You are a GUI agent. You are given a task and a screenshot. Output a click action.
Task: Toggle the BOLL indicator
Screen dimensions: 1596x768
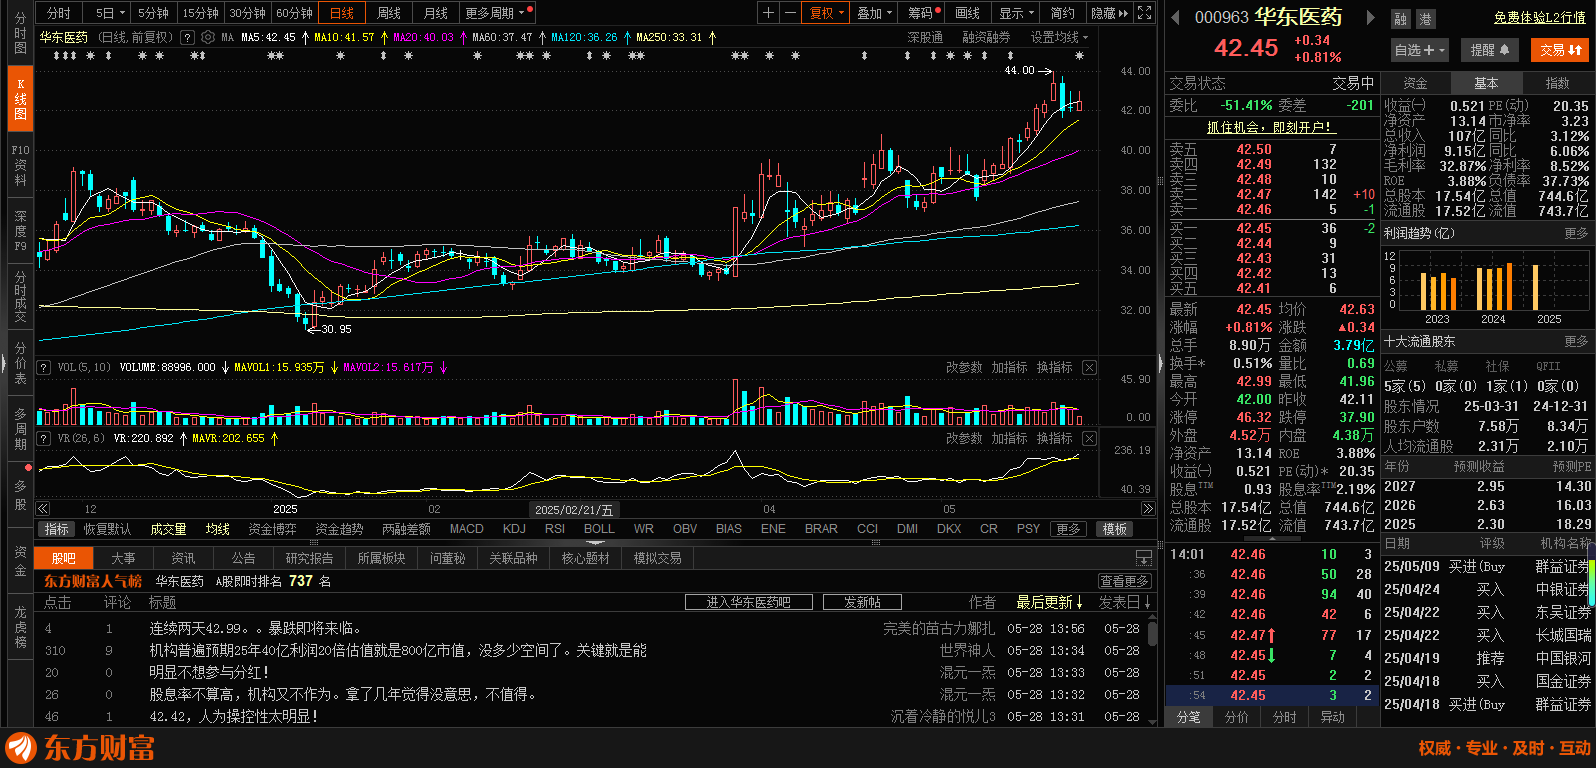click(599, 529)
